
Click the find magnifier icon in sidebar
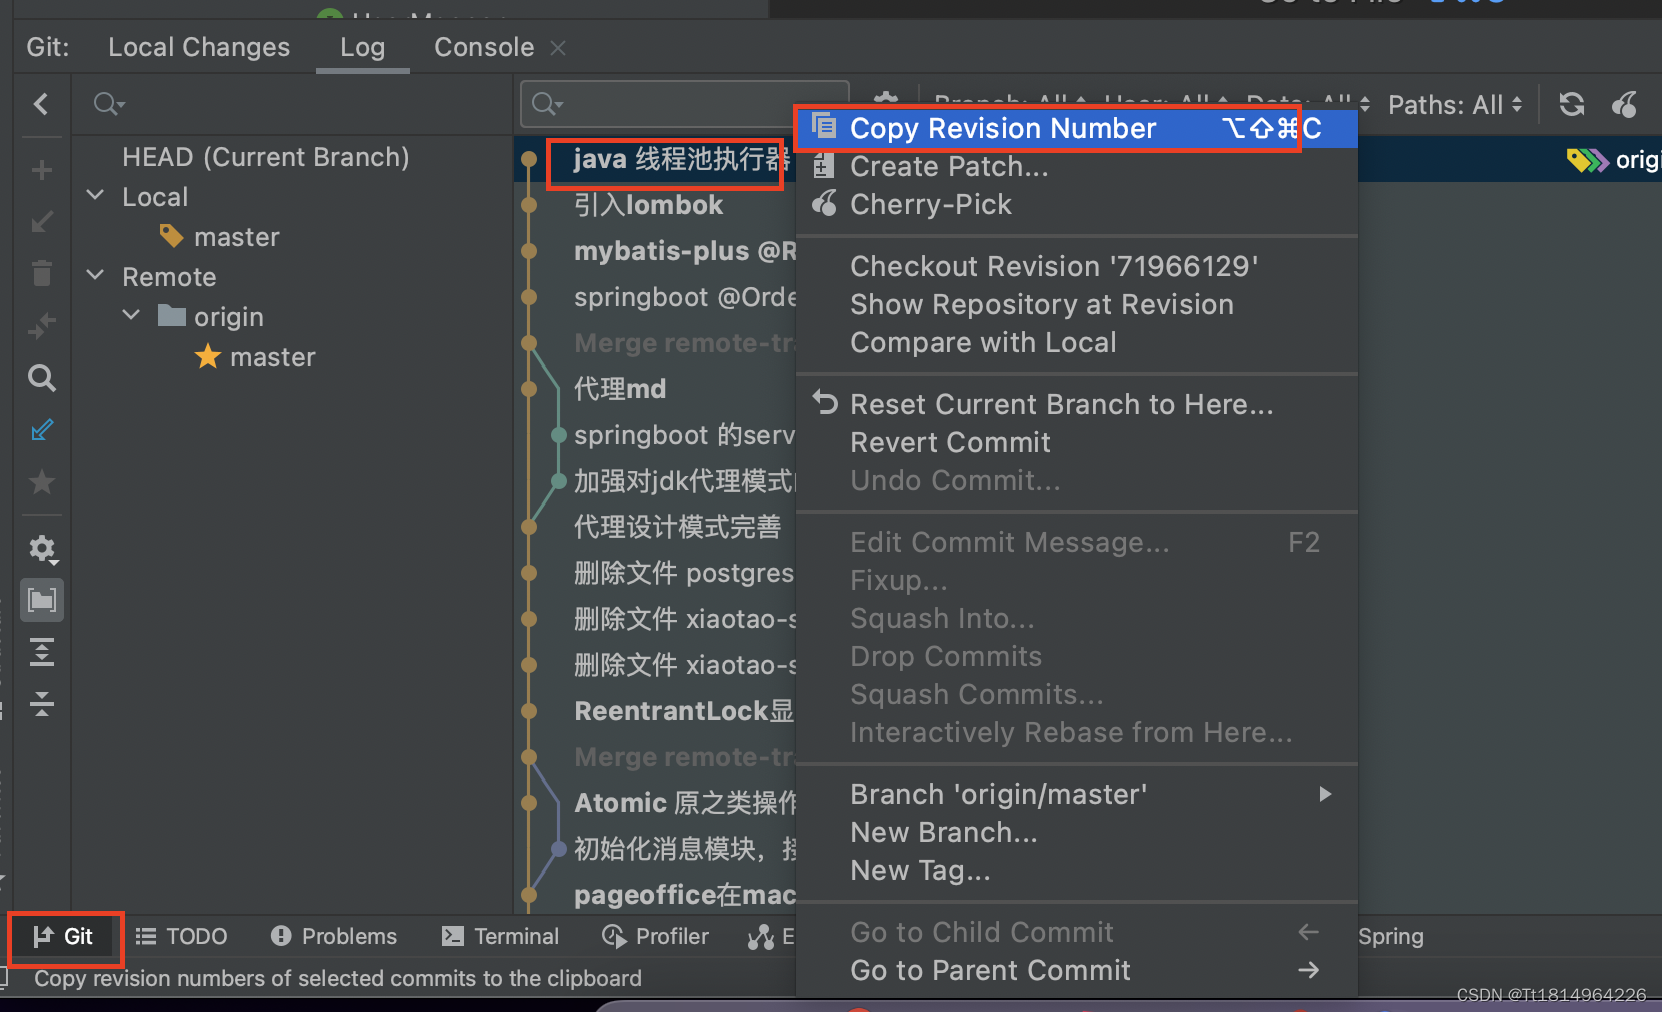[x=41, y=378]
